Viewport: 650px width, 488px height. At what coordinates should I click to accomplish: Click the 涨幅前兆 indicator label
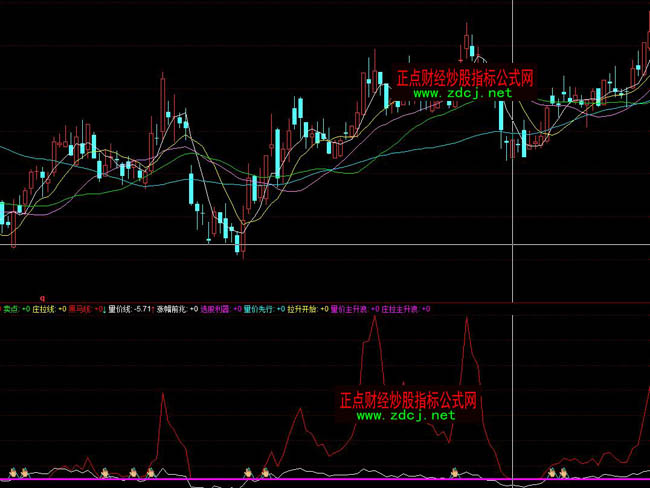pyautogui.click(x=174, y=309)
